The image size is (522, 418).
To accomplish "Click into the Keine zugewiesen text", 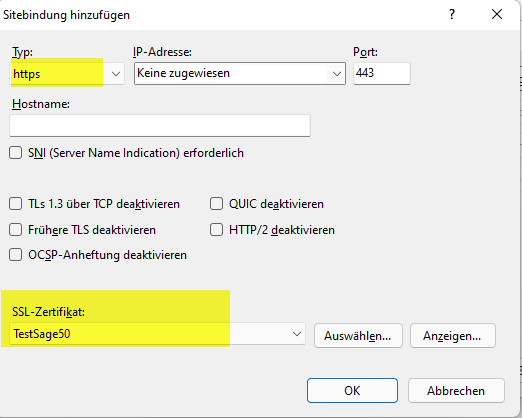I will pos(183,73).
